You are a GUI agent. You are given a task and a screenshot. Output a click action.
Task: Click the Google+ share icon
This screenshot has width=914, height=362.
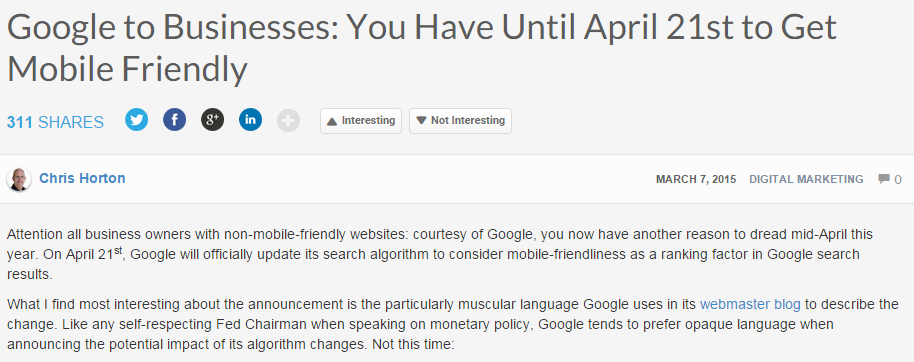tap(212, 120)
